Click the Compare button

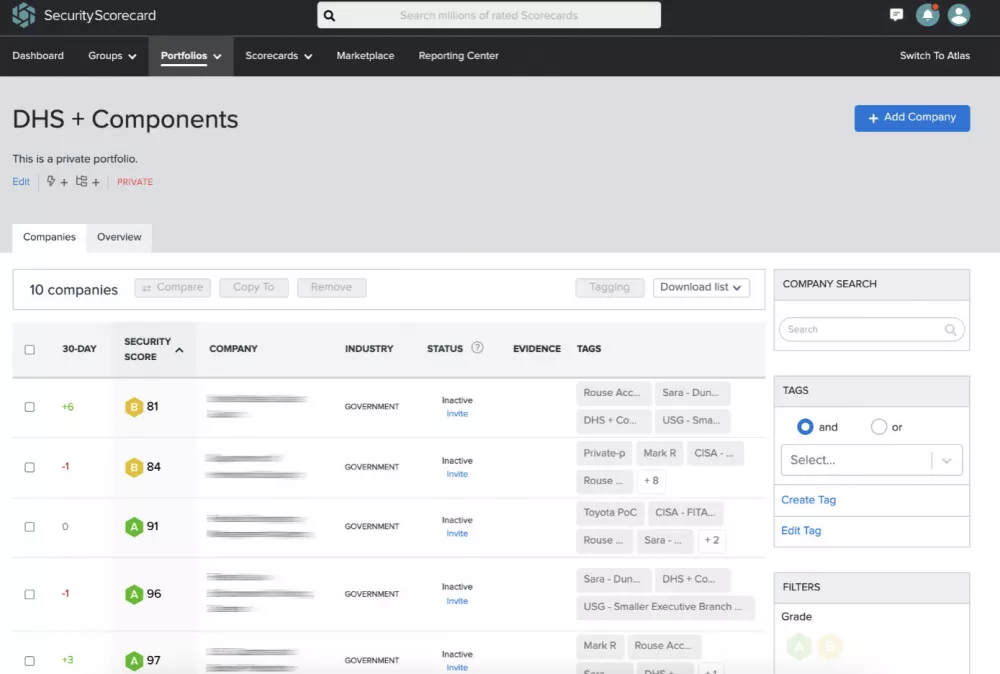(172, 288)
